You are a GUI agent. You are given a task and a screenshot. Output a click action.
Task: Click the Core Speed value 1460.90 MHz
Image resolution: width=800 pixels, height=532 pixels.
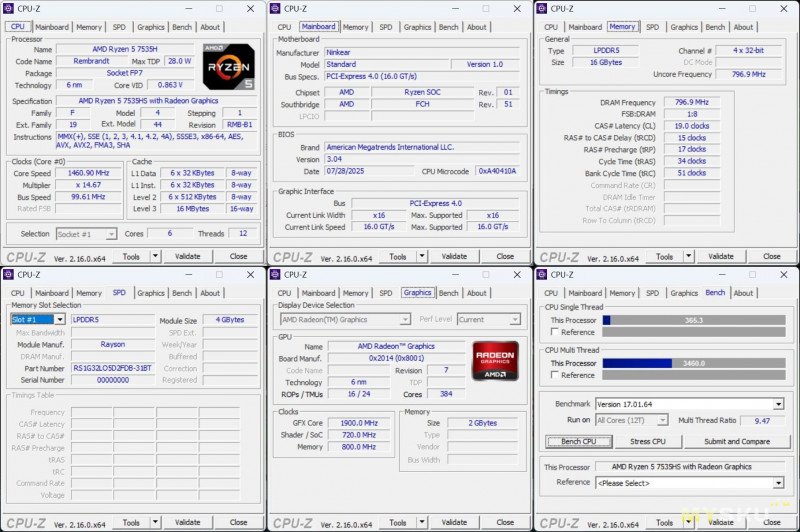pyautogui.click(x=89, y=173)
